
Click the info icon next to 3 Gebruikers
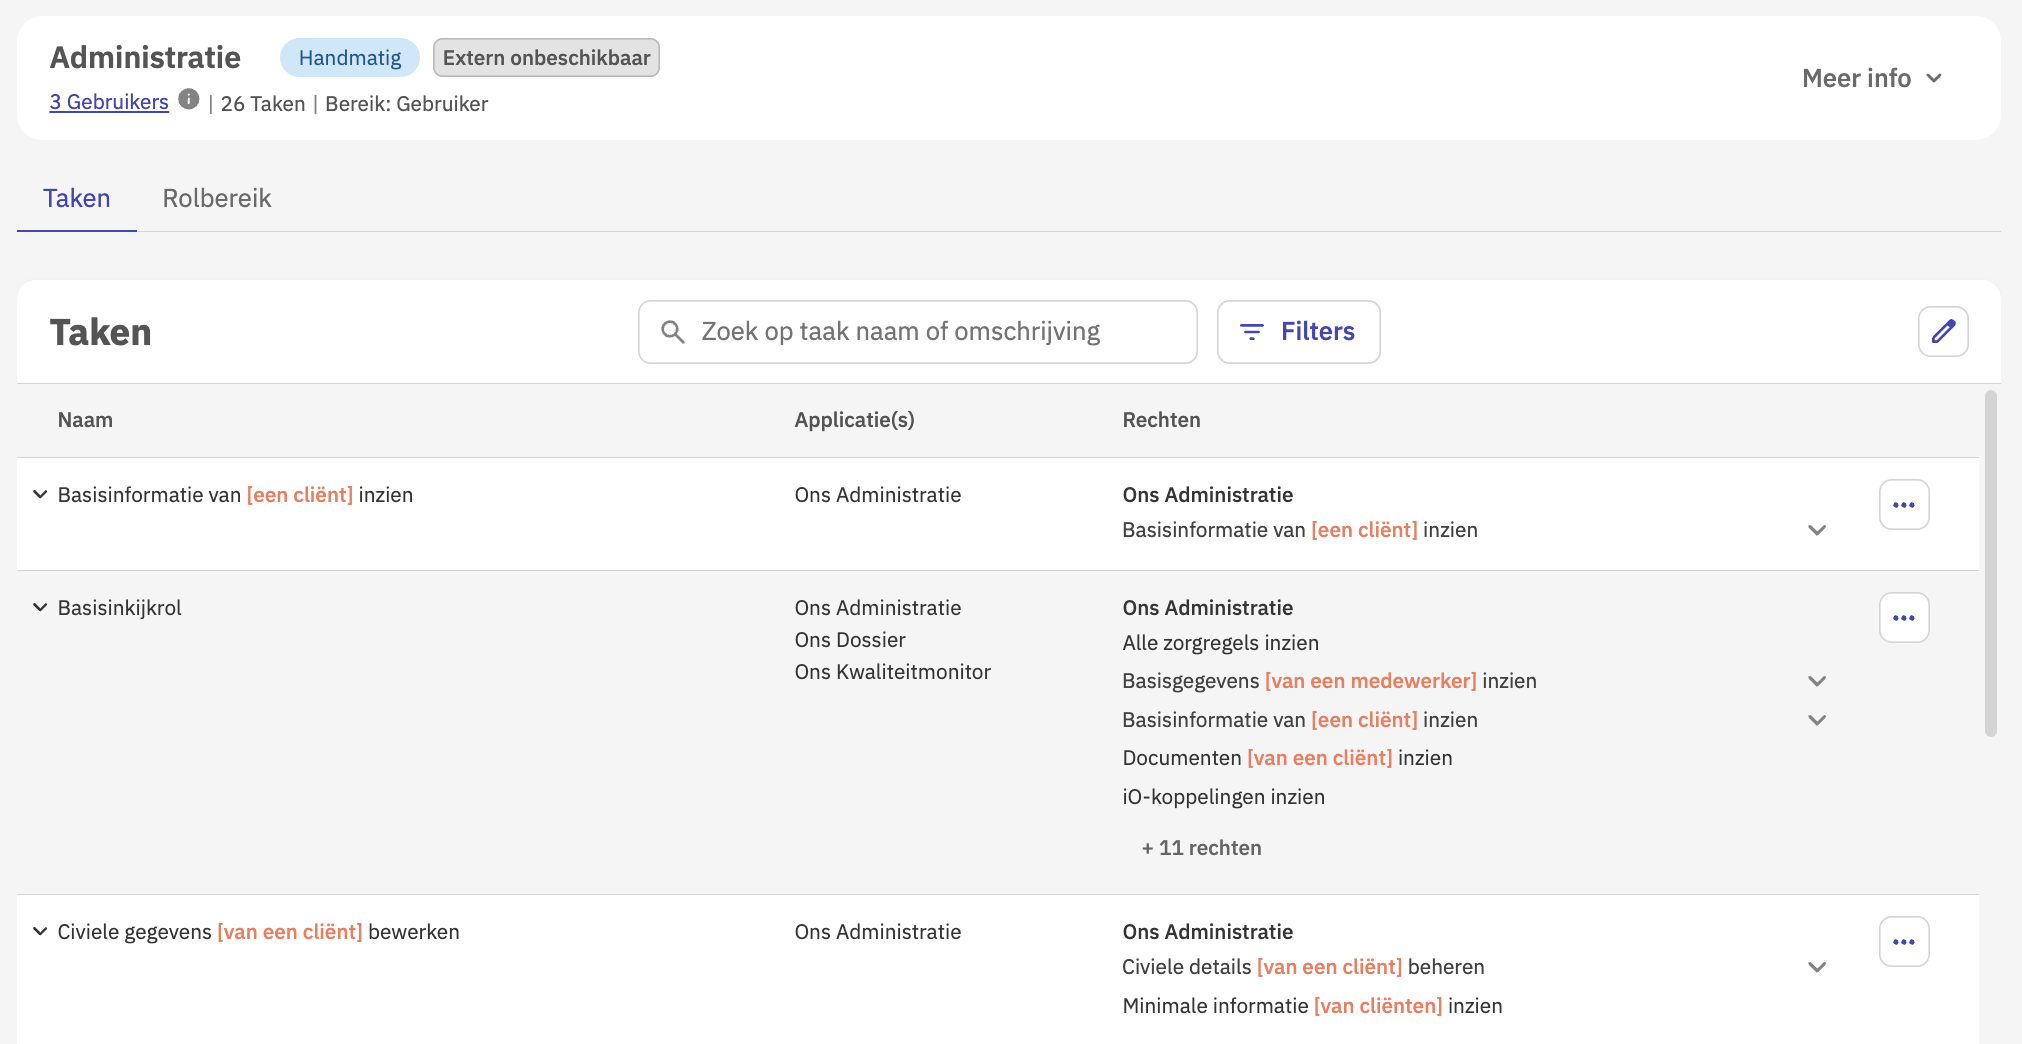coord(189,99)
